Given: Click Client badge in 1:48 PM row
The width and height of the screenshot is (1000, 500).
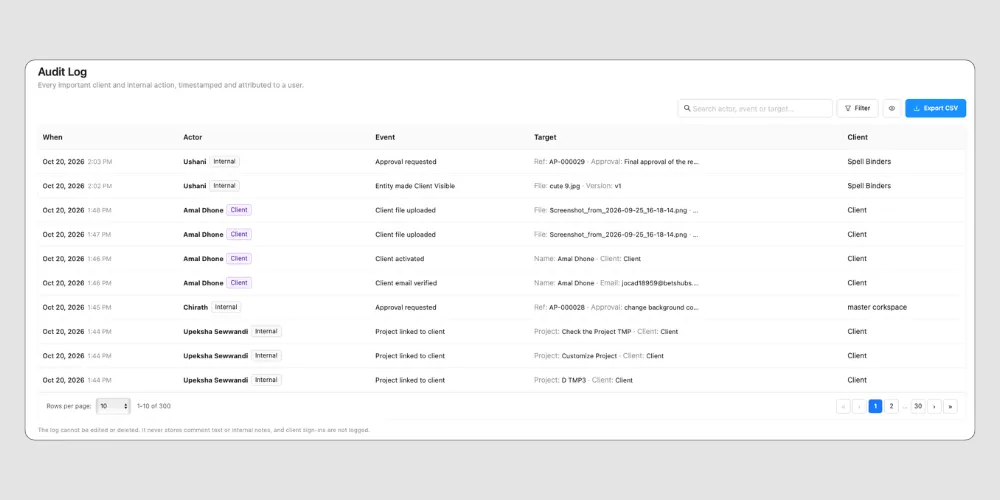Looking at the screenshot, I should (x=239, y=210).
